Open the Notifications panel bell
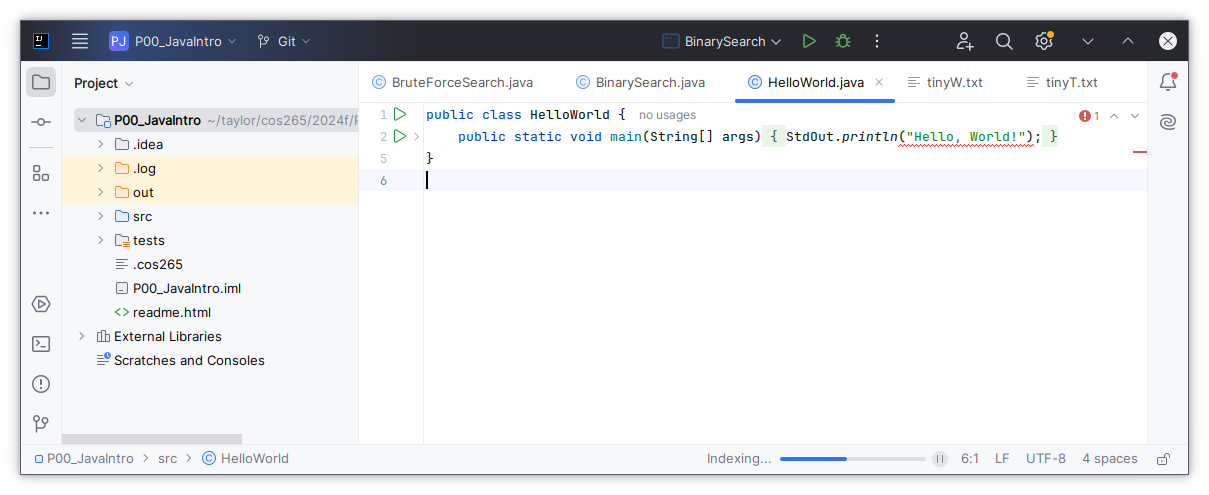1209x495 pixels. coord(1167,82)
